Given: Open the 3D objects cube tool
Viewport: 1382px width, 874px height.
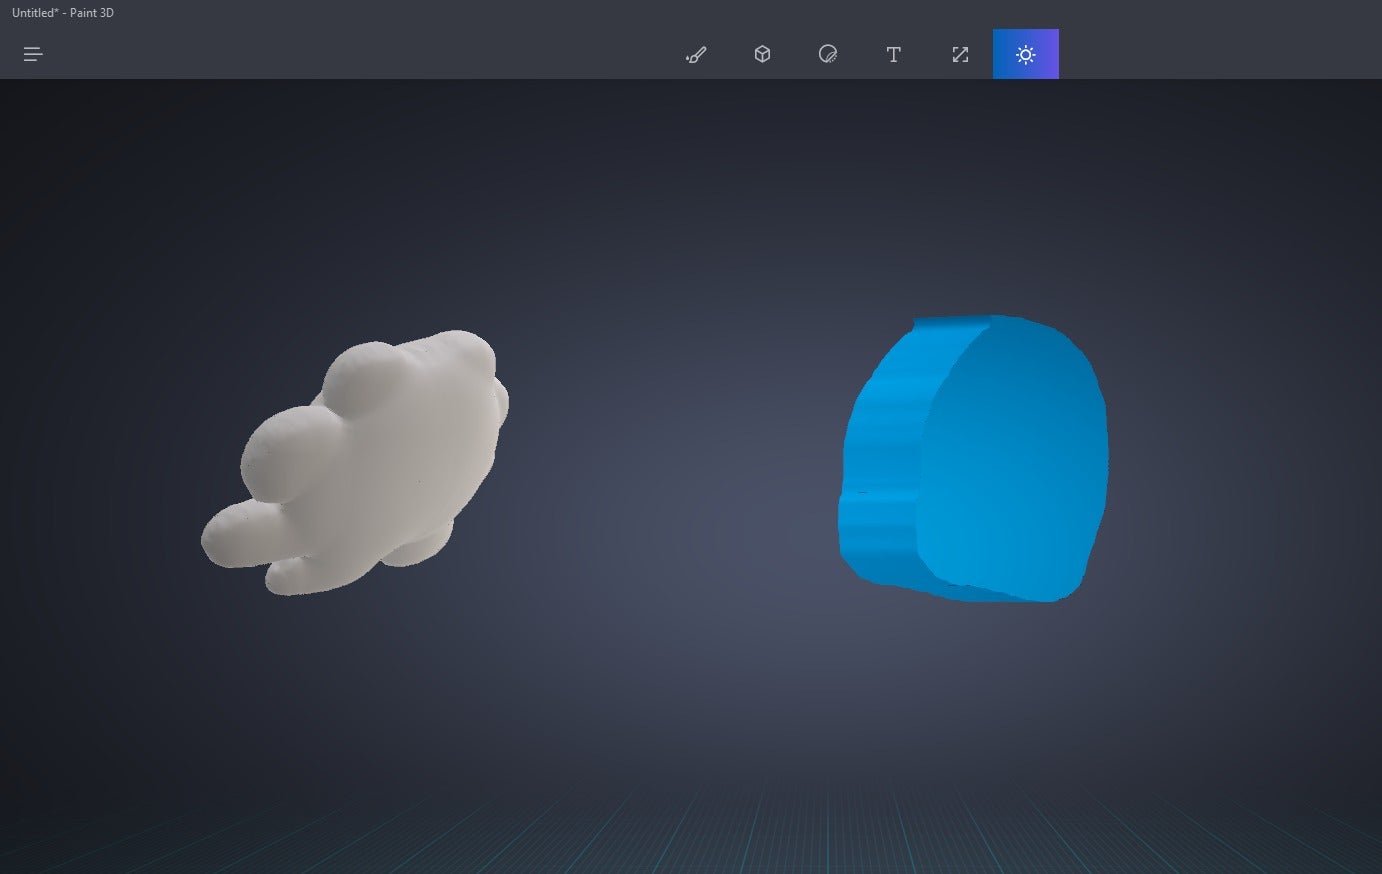Looking at the screenshot, I should coord(762,54).
